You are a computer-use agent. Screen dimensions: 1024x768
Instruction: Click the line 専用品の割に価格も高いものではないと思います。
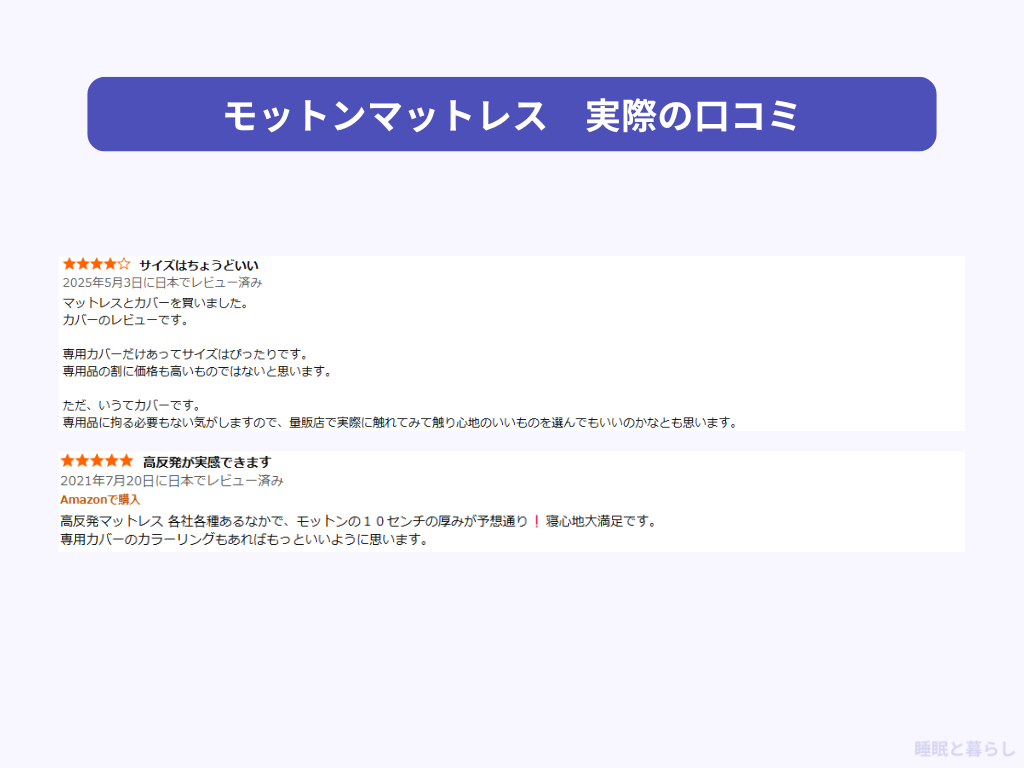coord(197,371)
